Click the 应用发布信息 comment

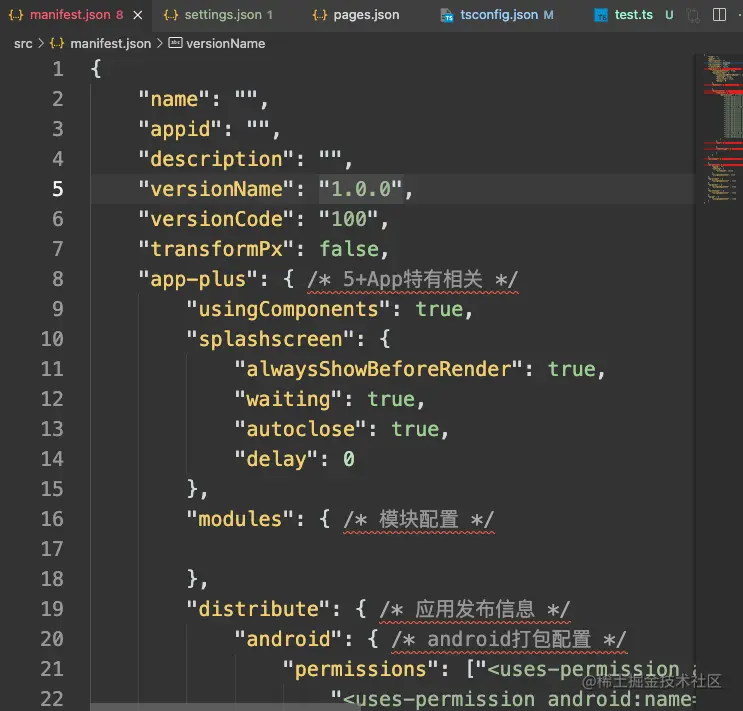(x=475, y=609)
